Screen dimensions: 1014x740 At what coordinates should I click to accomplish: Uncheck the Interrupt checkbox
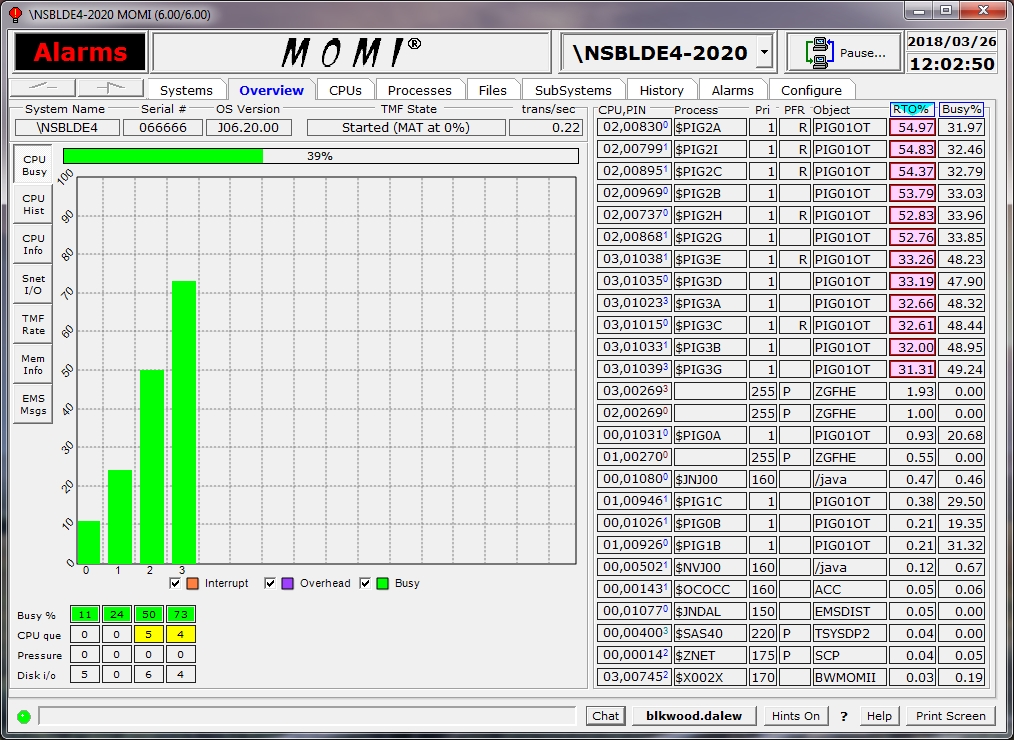(176, 583)
